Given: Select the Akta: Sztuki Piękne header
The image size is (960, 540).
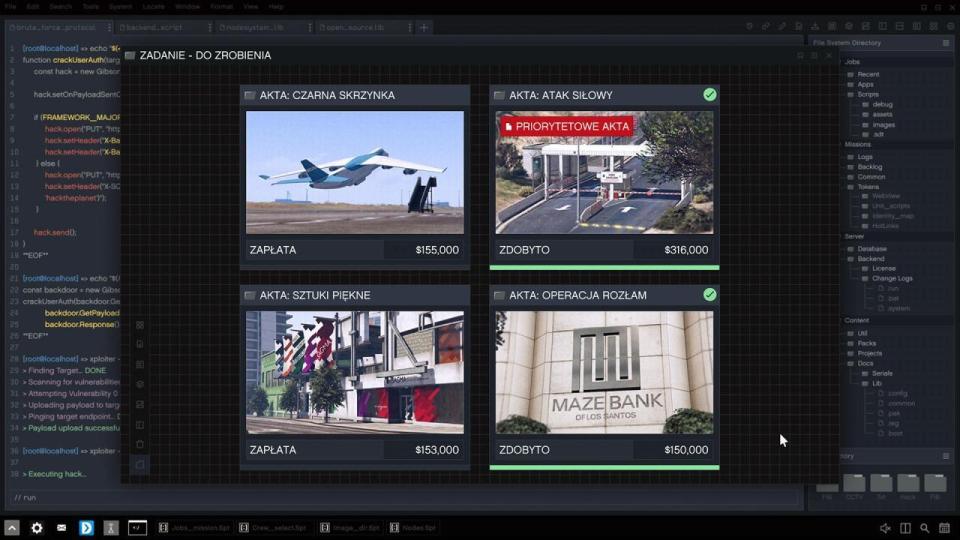Looking at the screenshot, I should [355, 295].
